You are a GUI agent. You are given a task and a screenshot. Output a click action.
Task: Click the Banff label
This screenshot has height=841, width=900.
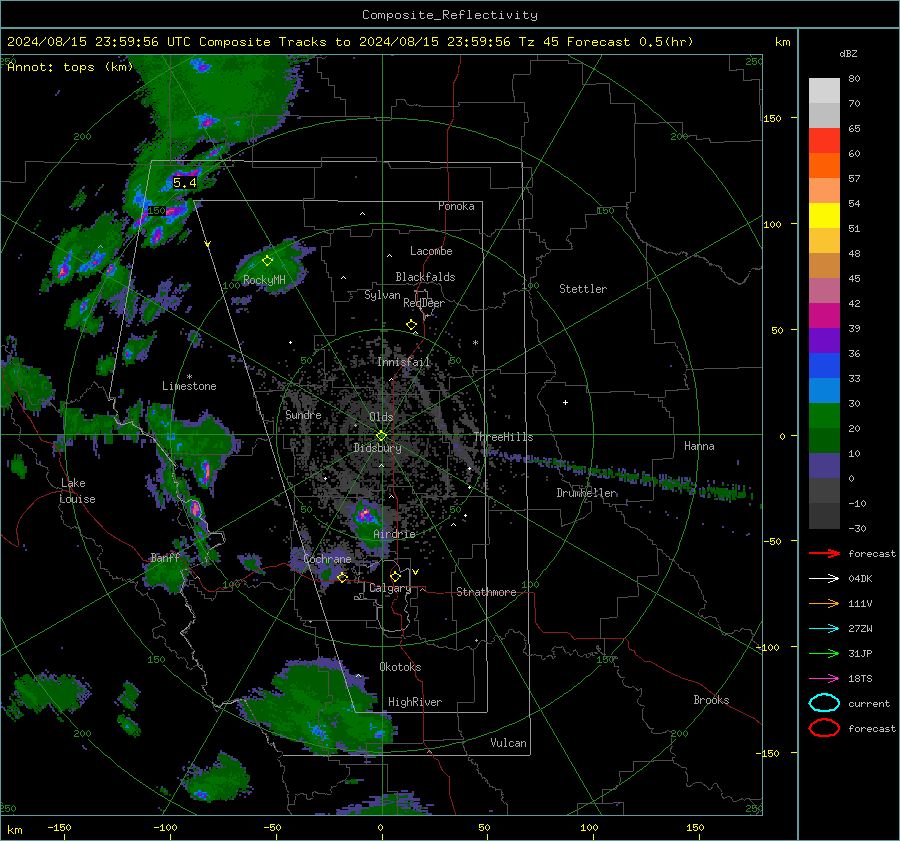click(165, 557)
